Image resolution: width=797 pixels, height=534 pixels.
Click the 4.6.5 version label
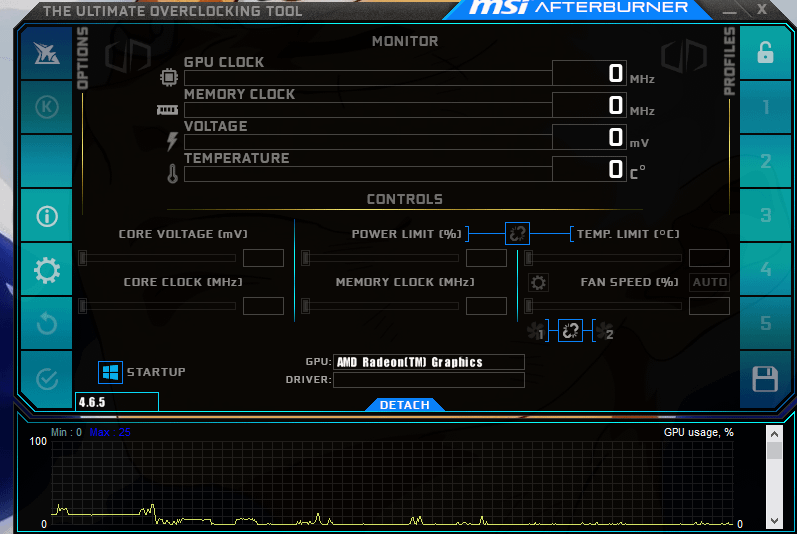(x=92, y=402)
